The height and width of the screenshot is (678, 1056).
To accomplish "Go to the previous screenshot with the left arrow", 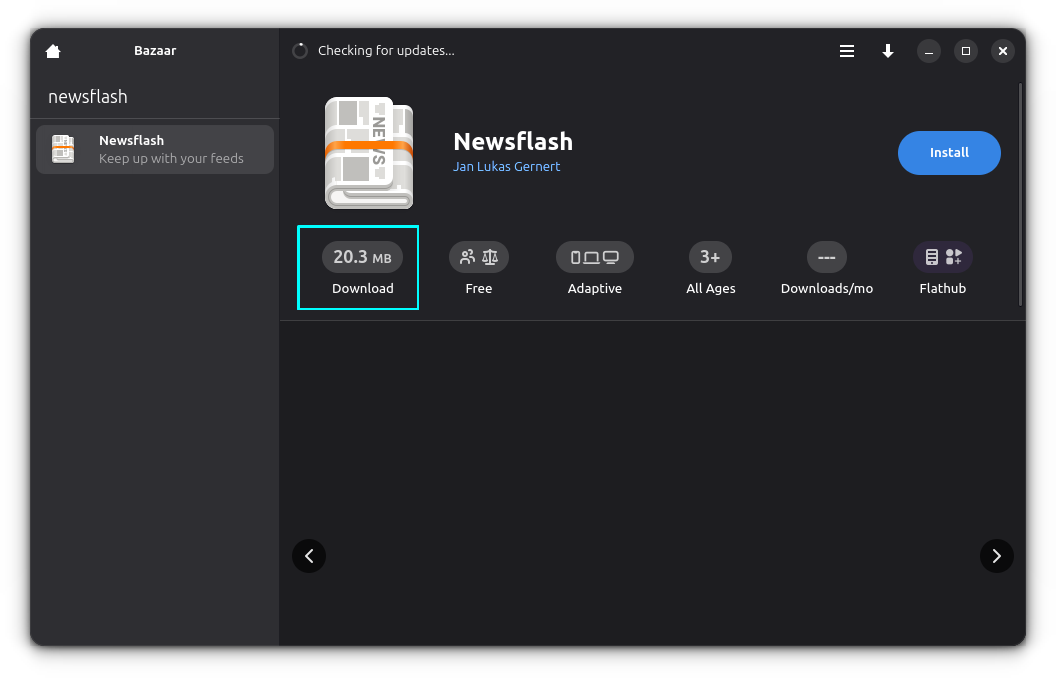I will click(x=309, y=556).
